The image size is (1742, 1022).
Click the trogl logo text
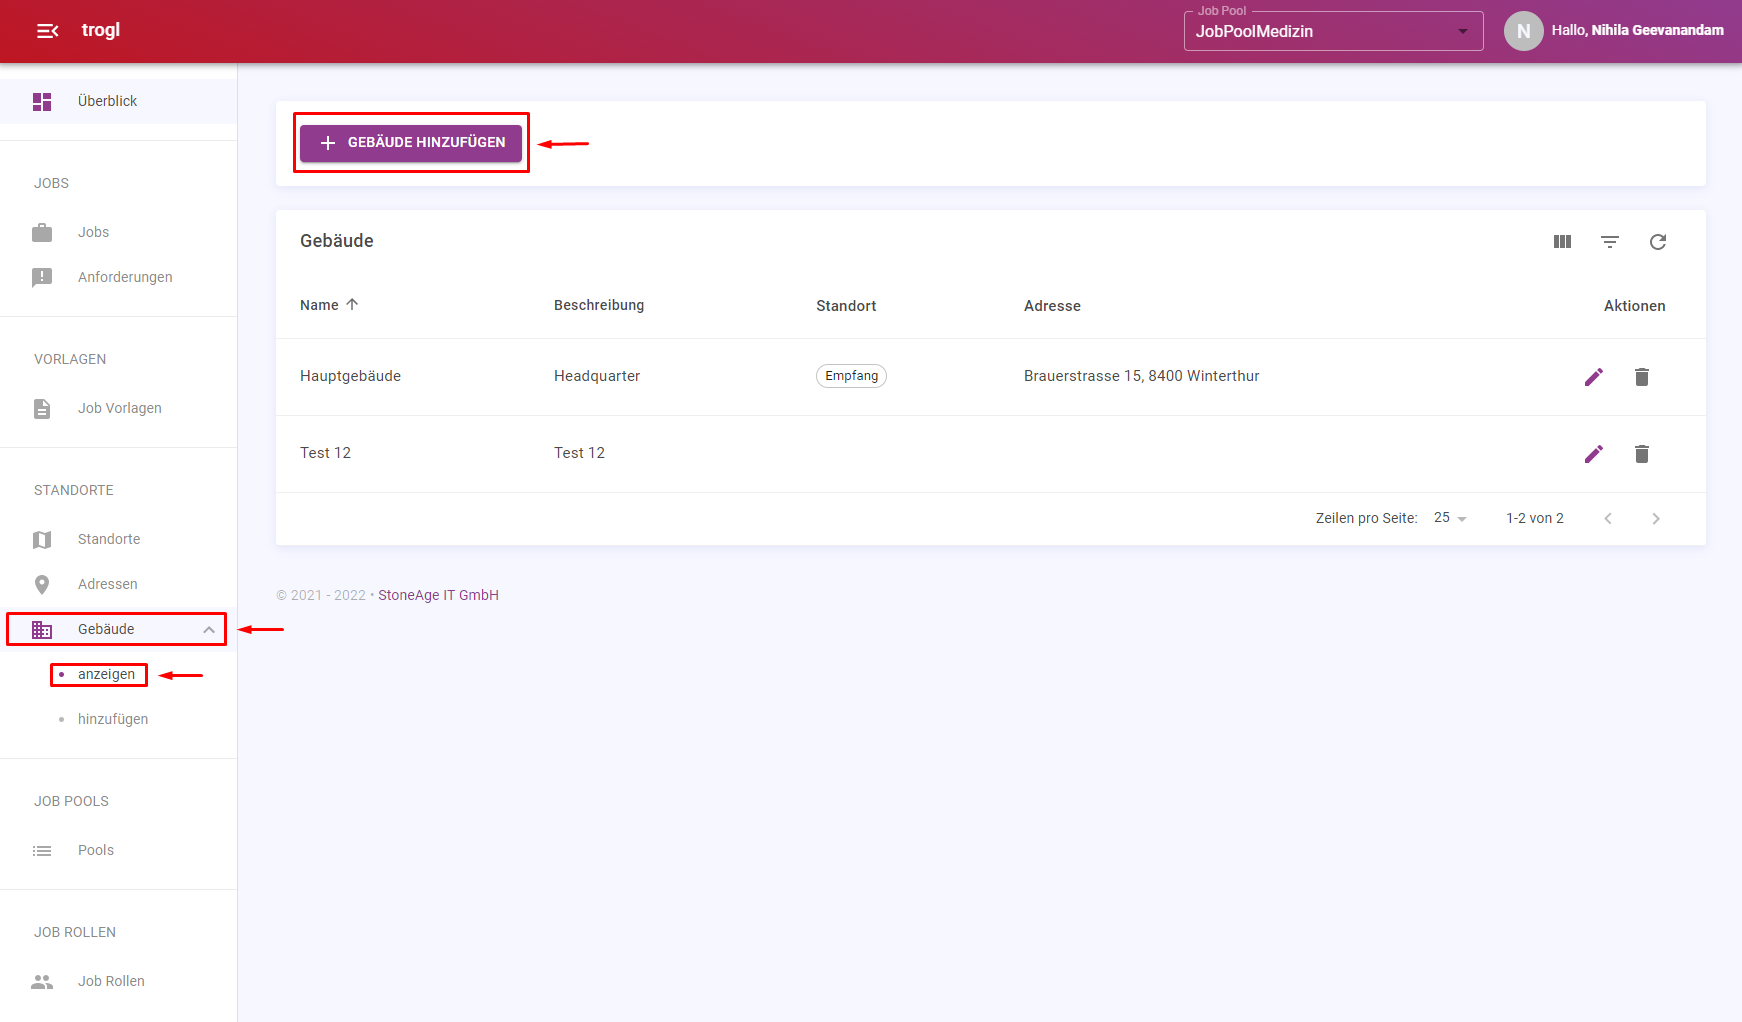pos(100,30)
